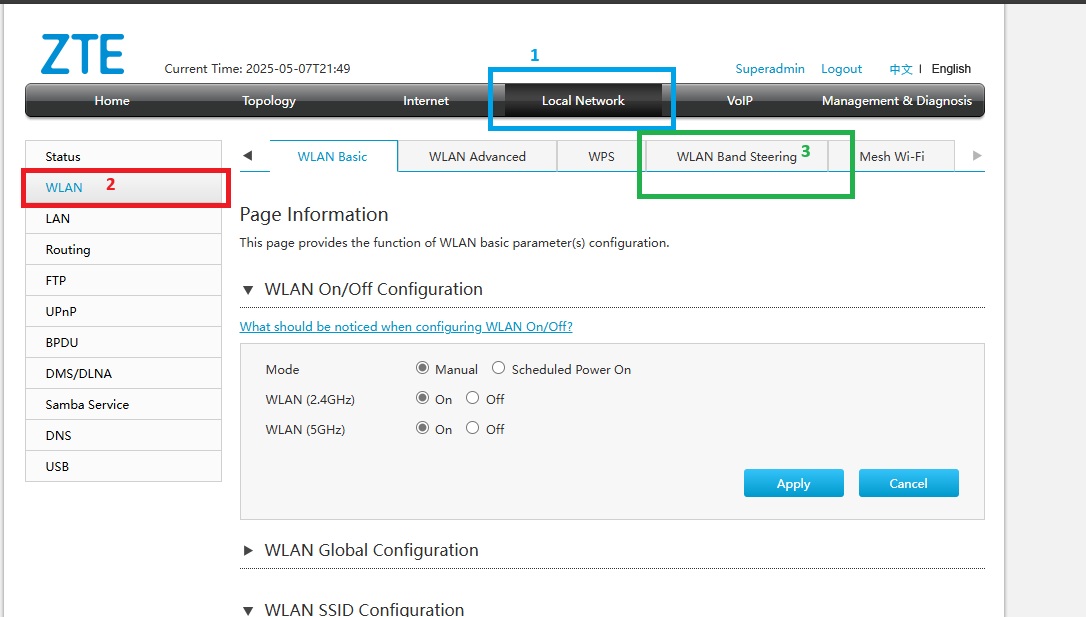The width and height of the screenshot is (1086, 617).
Task: Turn off WLAN 2.4GHz radio
Action: click(x=472, y=399)
